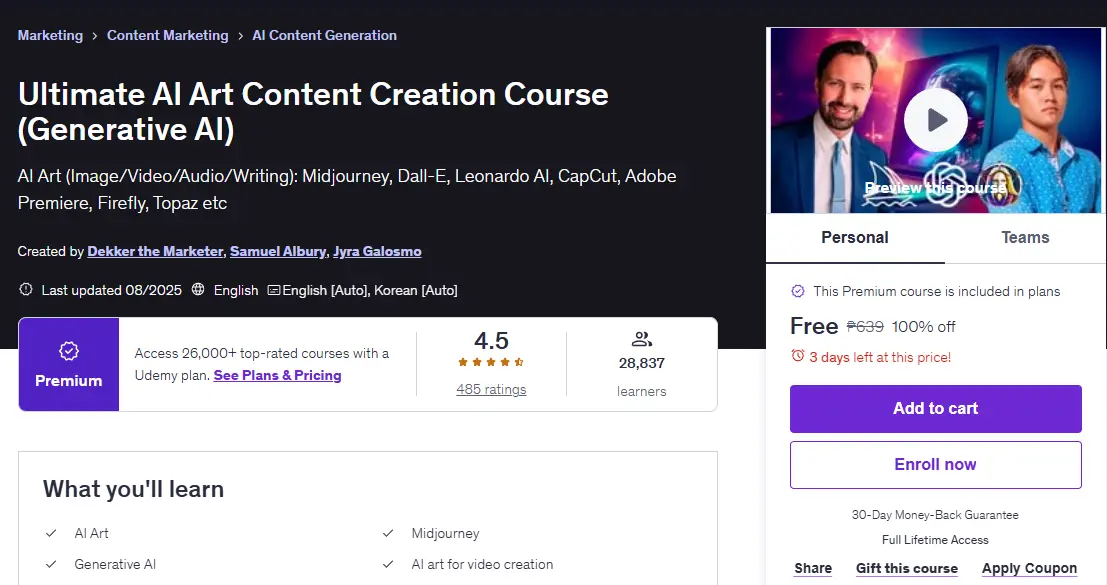Click the learners people icon
Image resolution: width=1107 pixels, height=585 pixels.
[x=641, y=339]
